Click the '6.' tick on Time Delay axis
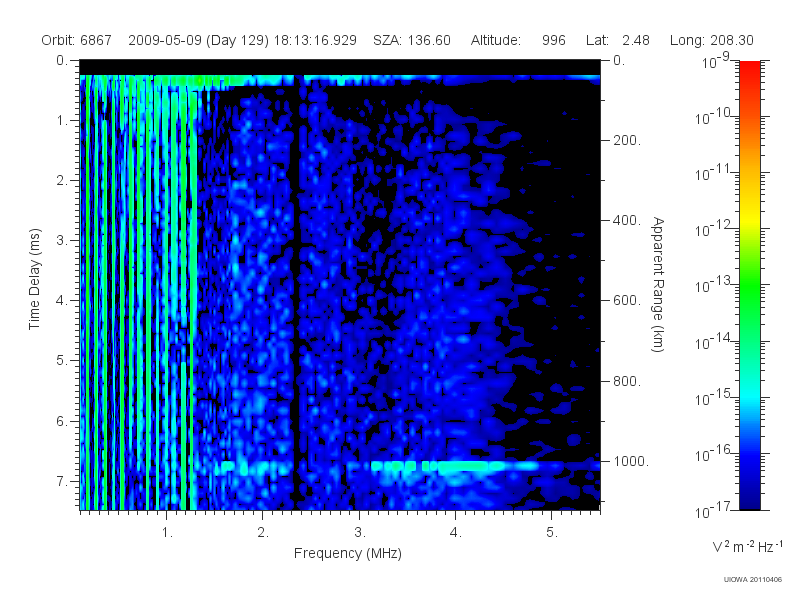The image size is (800, 600). [x=62, y=421]
